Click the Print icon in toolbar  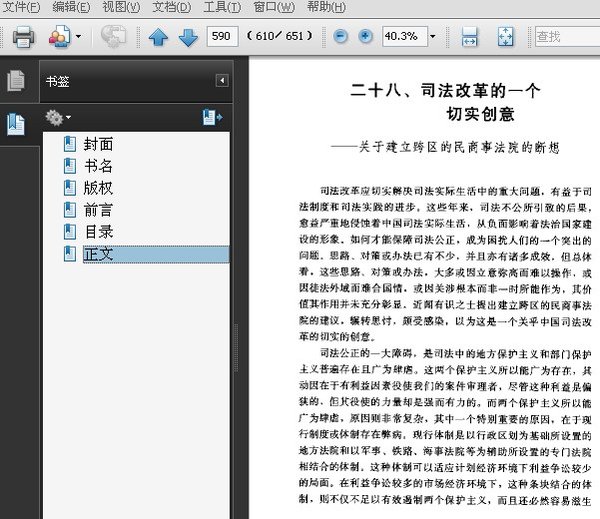pyautogui.click(x=23, y=36)
